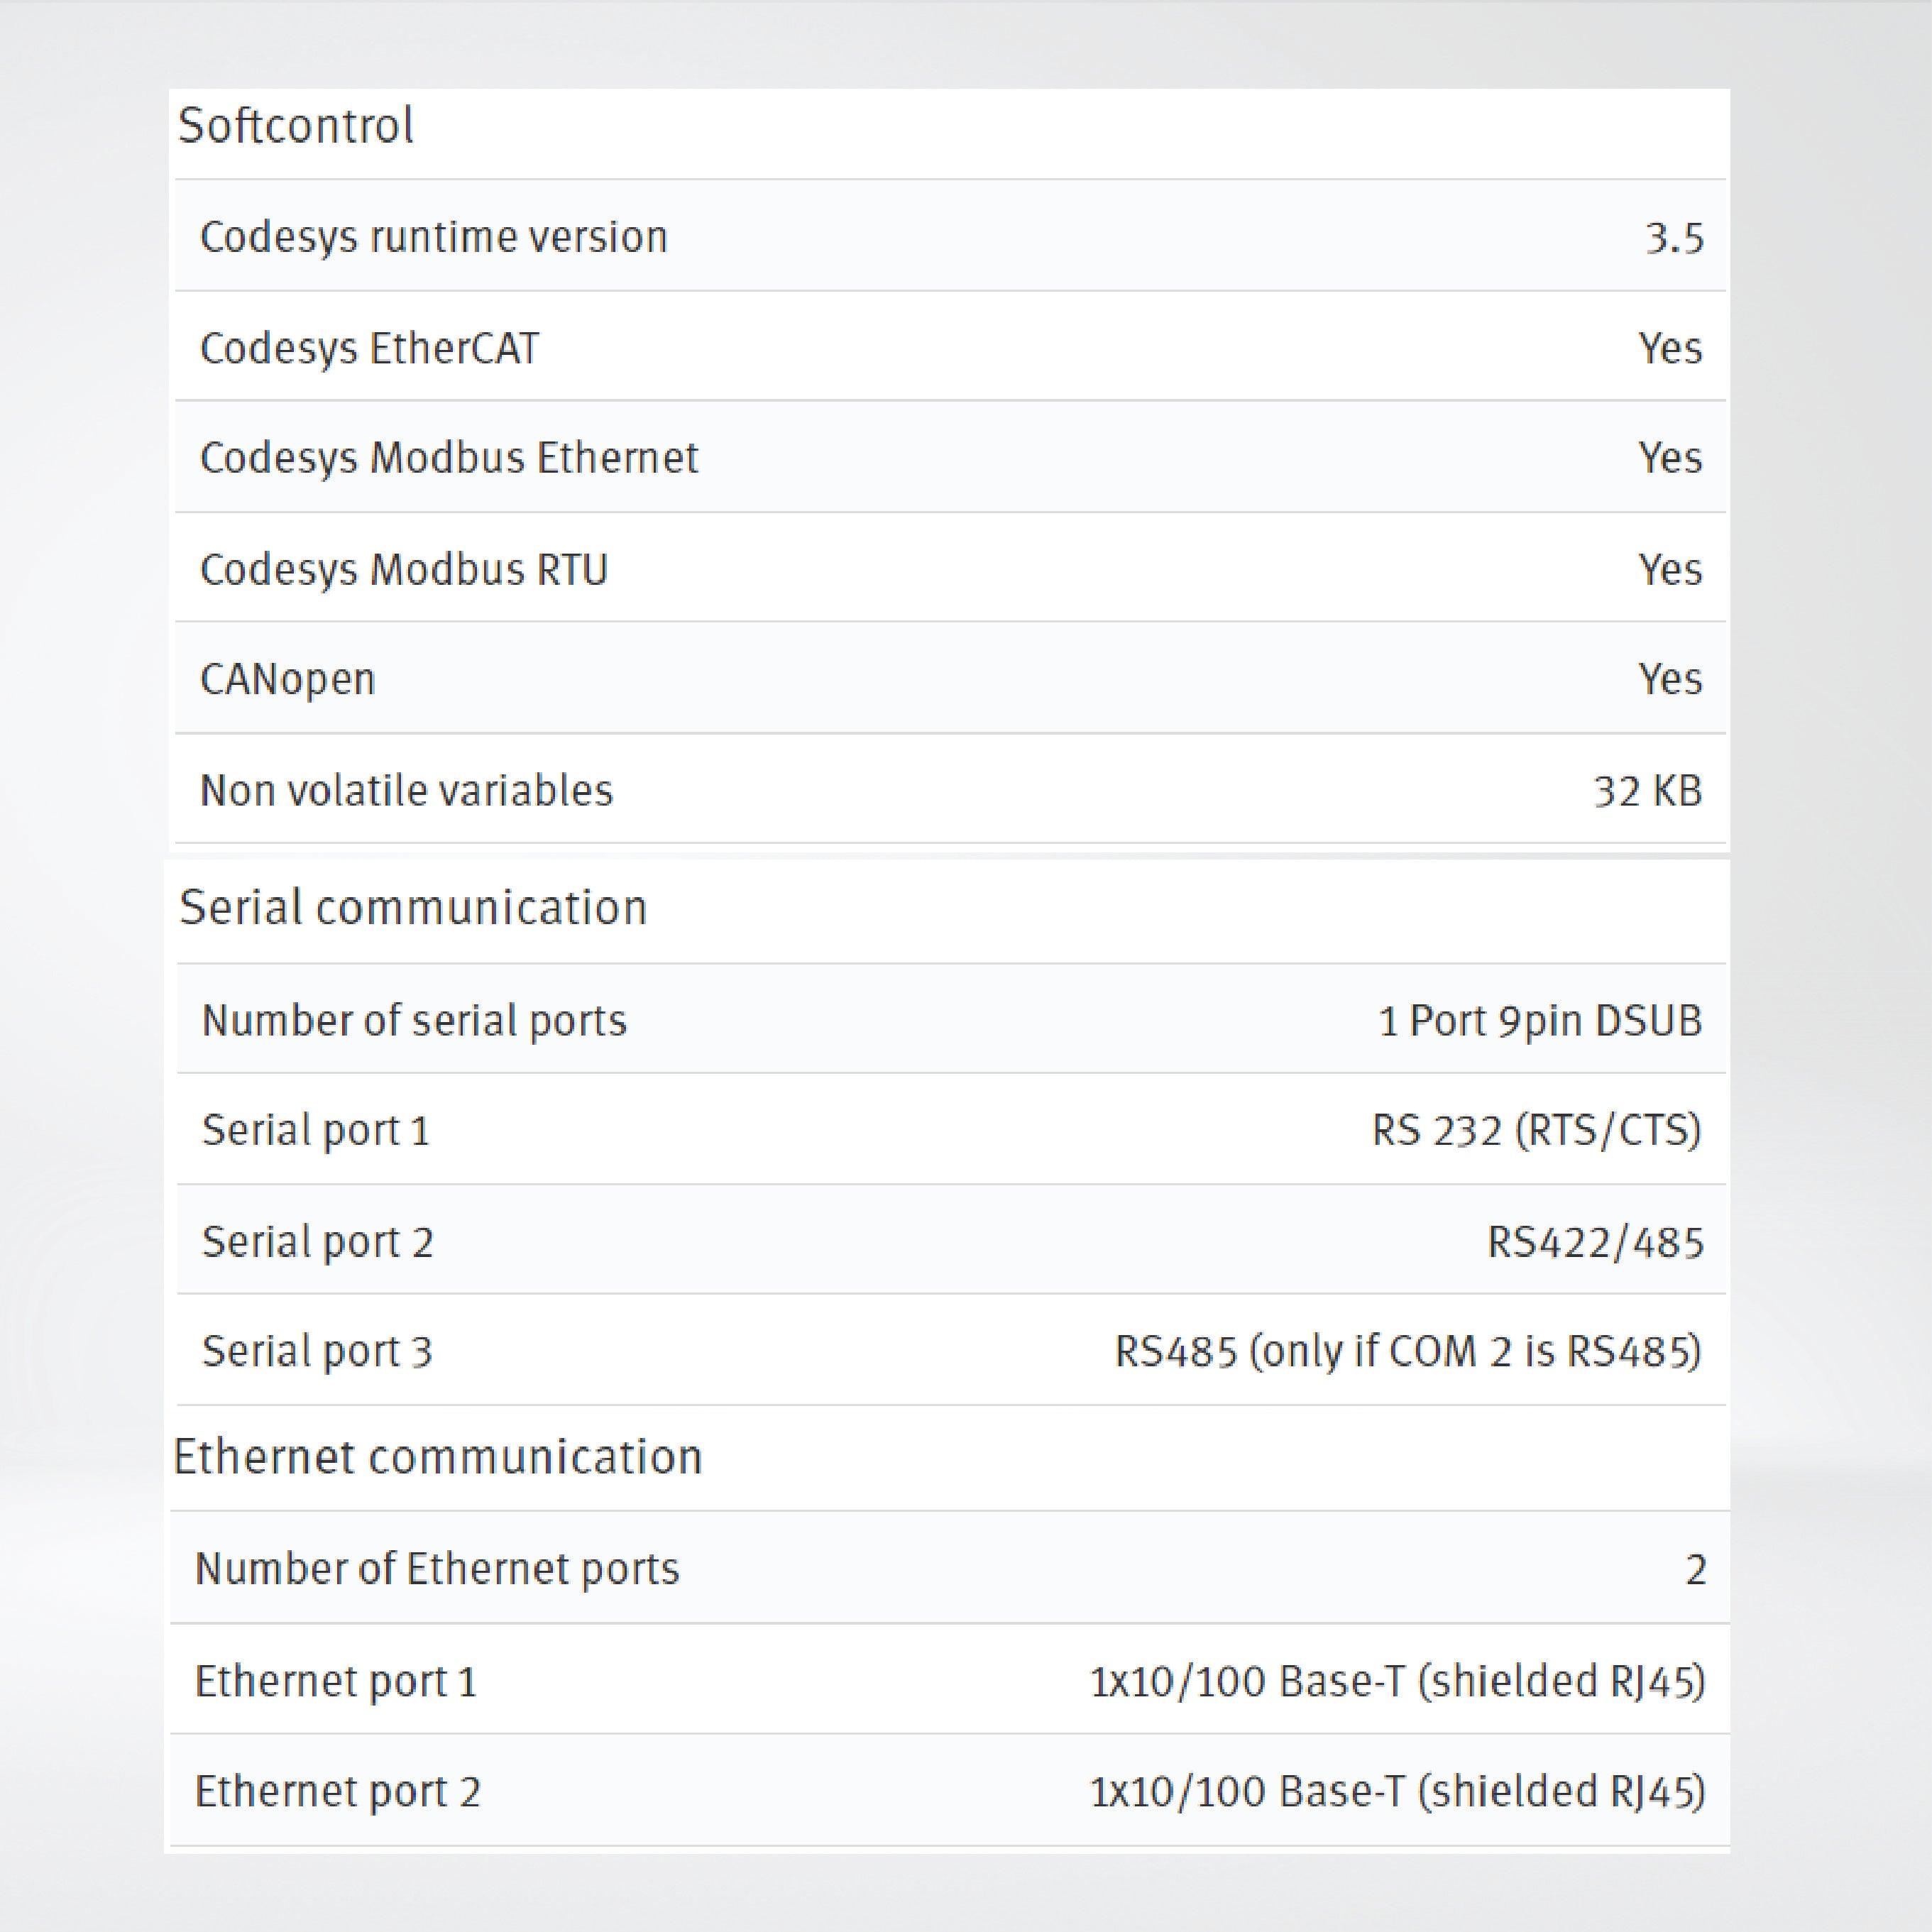Click the Ethernet communication section heading
Screen dimensions: 1932x1932
click(x=438, y=1457)
